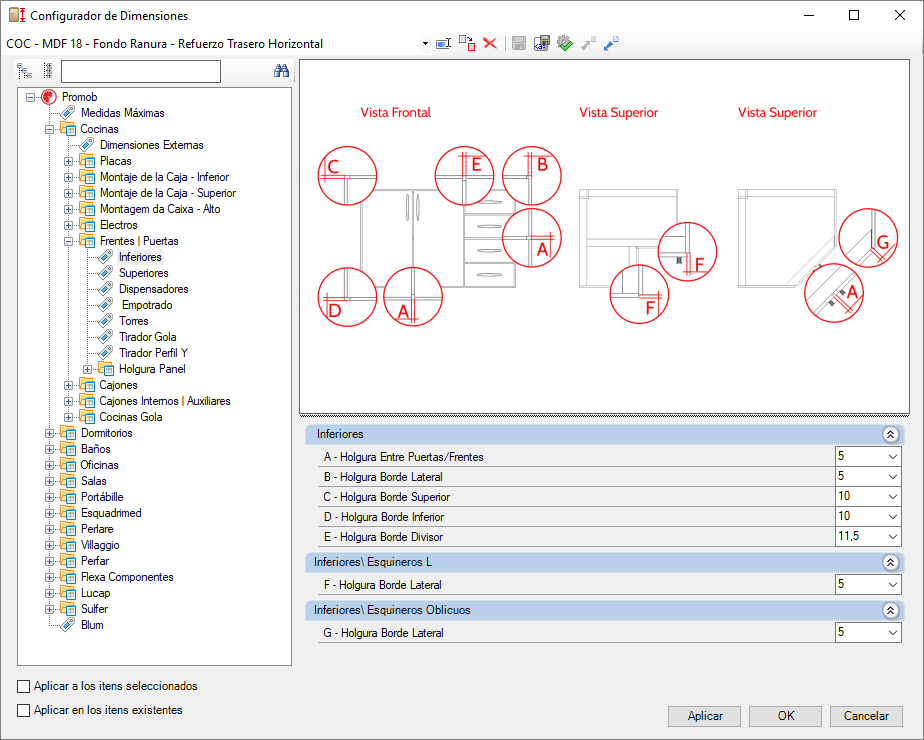Select Inferiores in the tree
Viewport: 924px width, 740px height.
point(140,257)
